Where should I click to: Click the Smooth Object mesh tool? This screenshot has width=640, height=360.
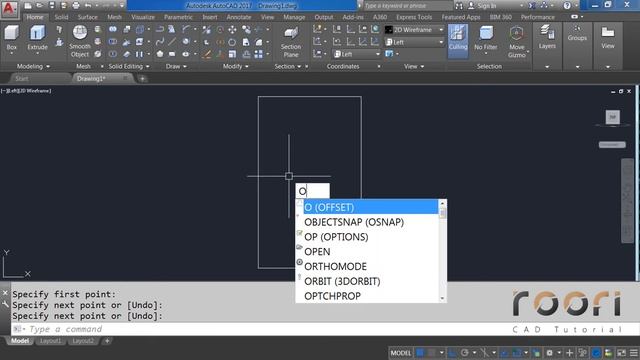80,42
